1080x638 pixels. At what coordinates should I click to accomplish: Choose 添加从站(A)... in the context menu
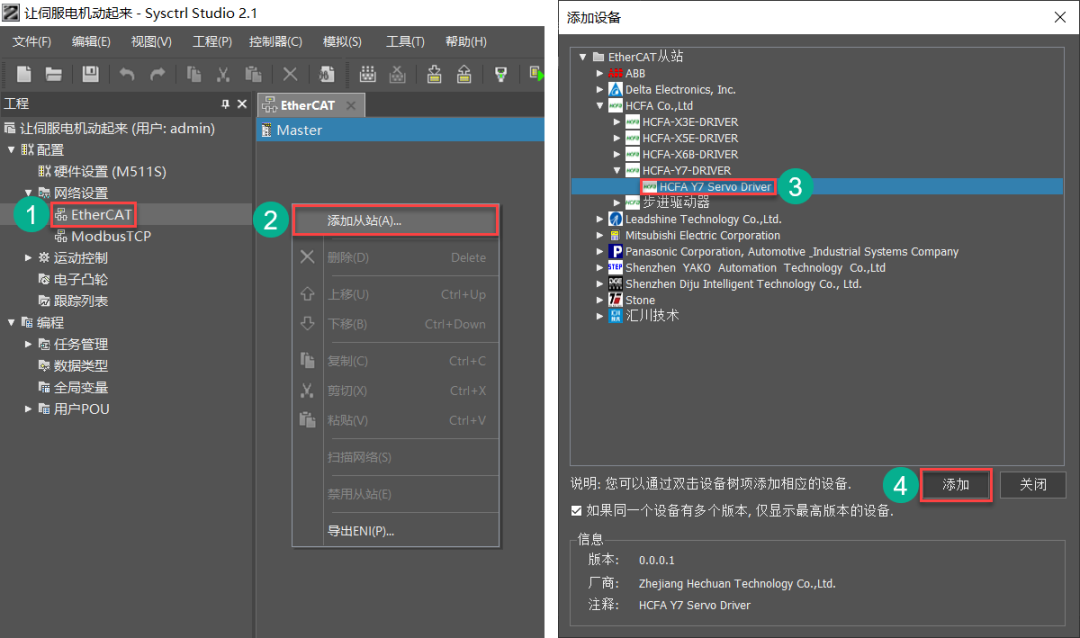[x=395, y=220]
